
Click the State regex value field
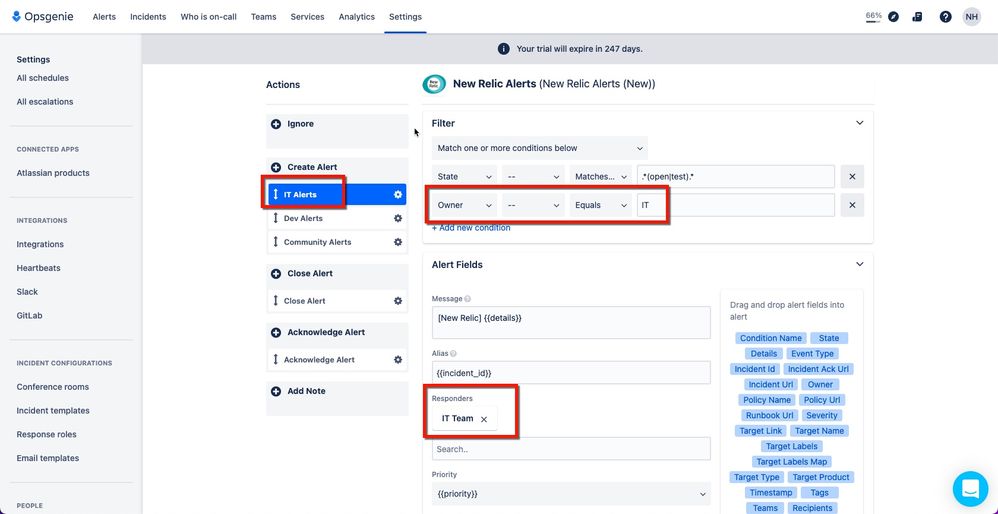(736, 177)
